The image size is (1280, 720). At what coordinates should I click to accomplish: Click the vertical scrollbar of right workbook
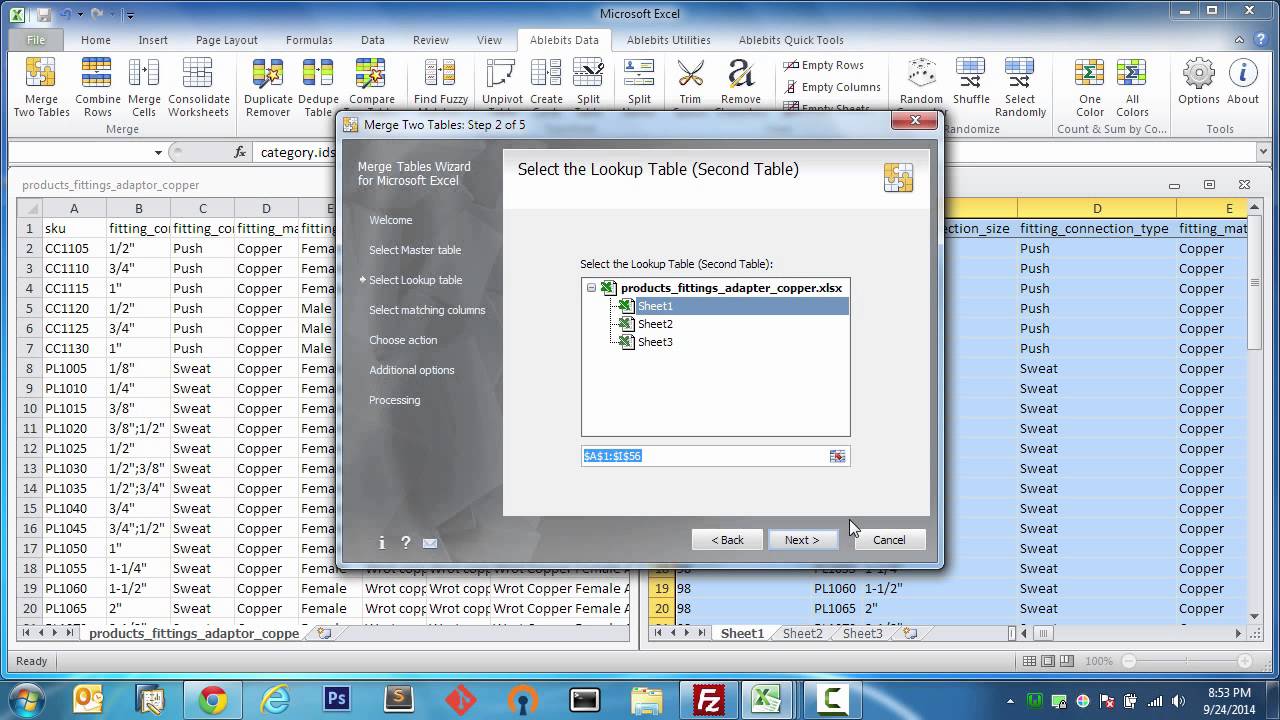1254,410
